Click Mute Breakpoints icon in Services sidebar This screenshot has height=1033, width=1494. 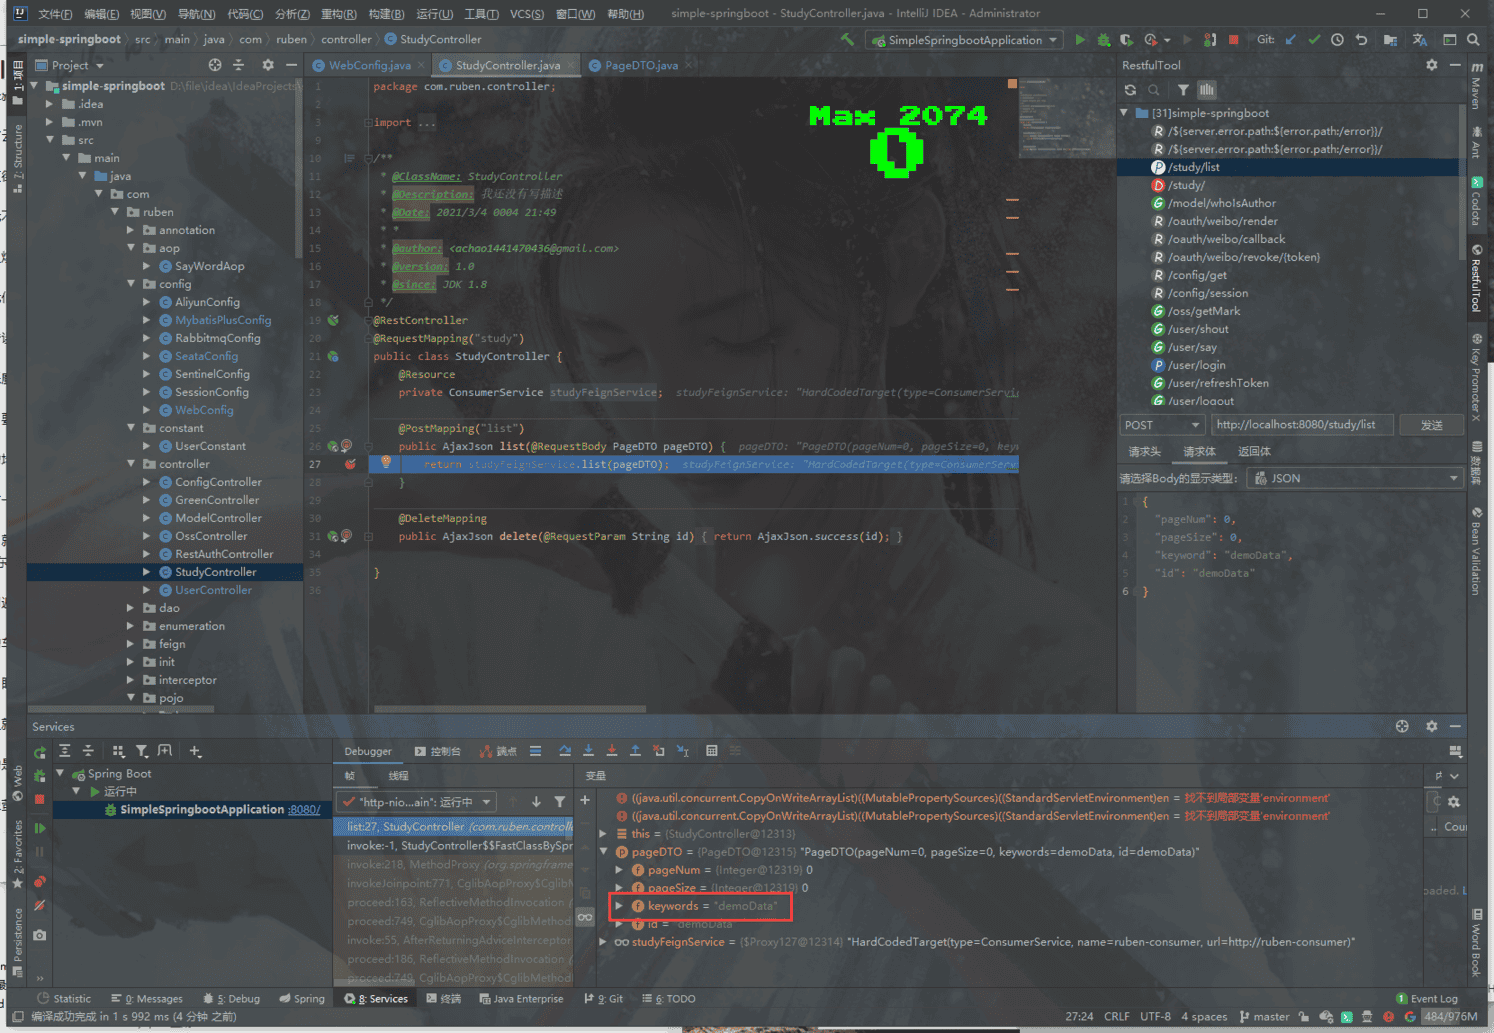click(x=40, y=905)
